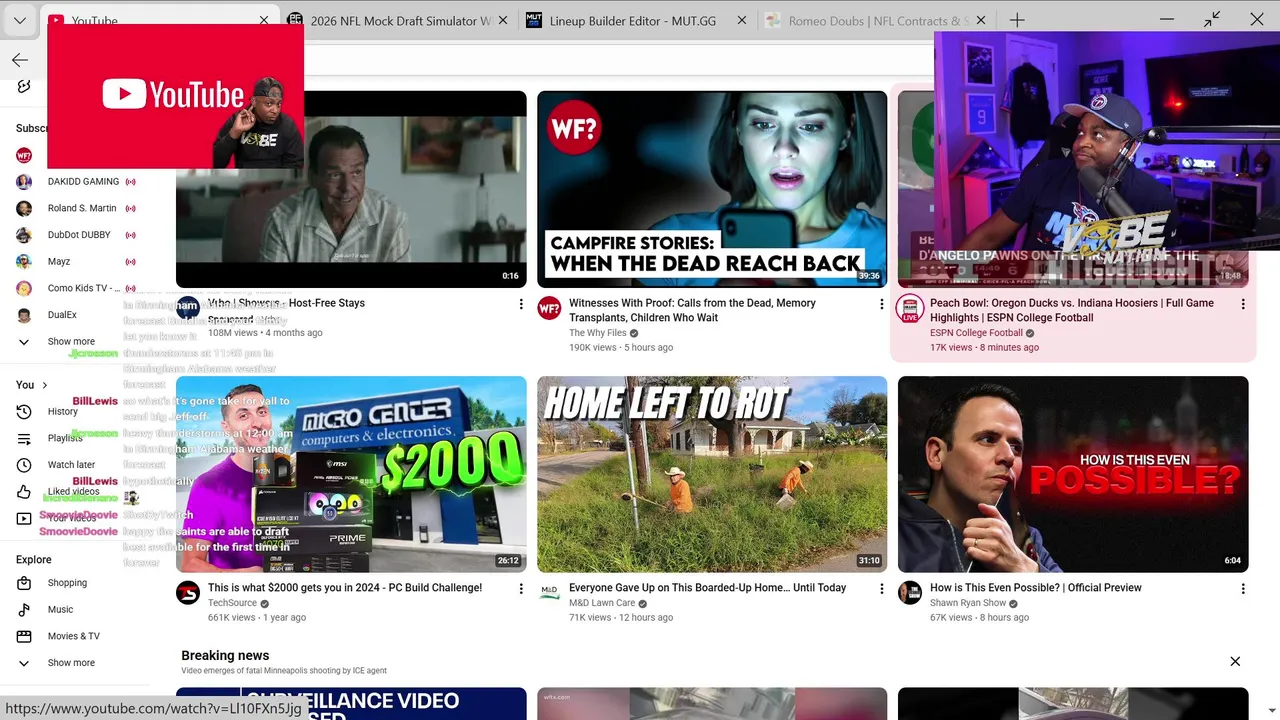The height and width of the screenshot is (720, 1280).
Task: Open Your videos icon in sidebar
Action: pos(24,518)
